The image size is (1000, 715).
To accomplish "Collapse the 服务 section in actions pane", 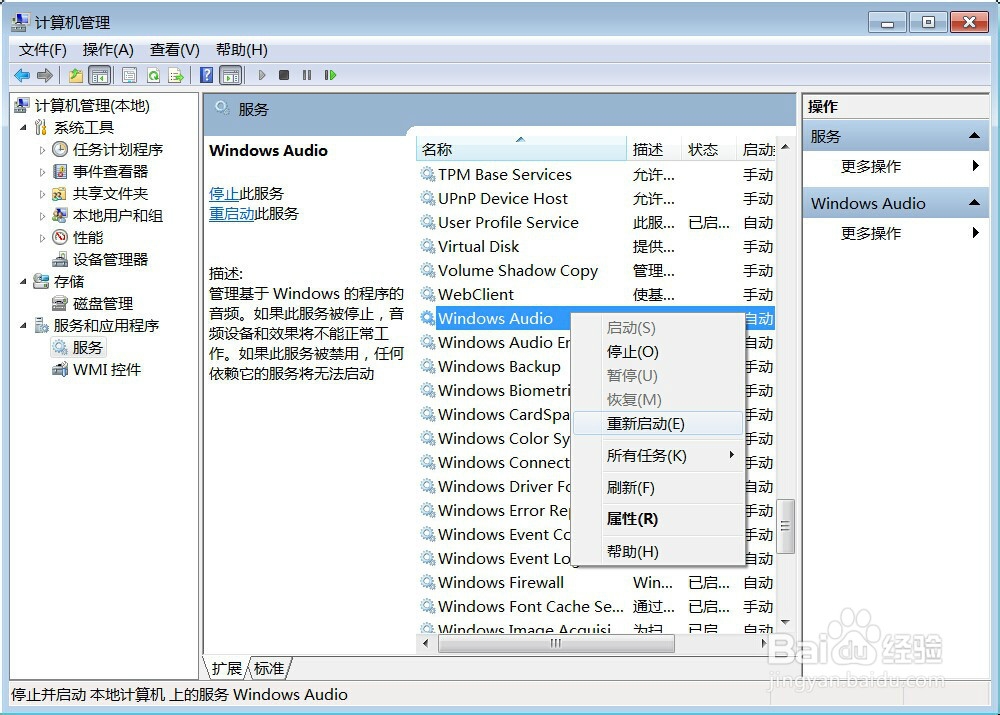I will pyautogui.click(x=974, y=135).
